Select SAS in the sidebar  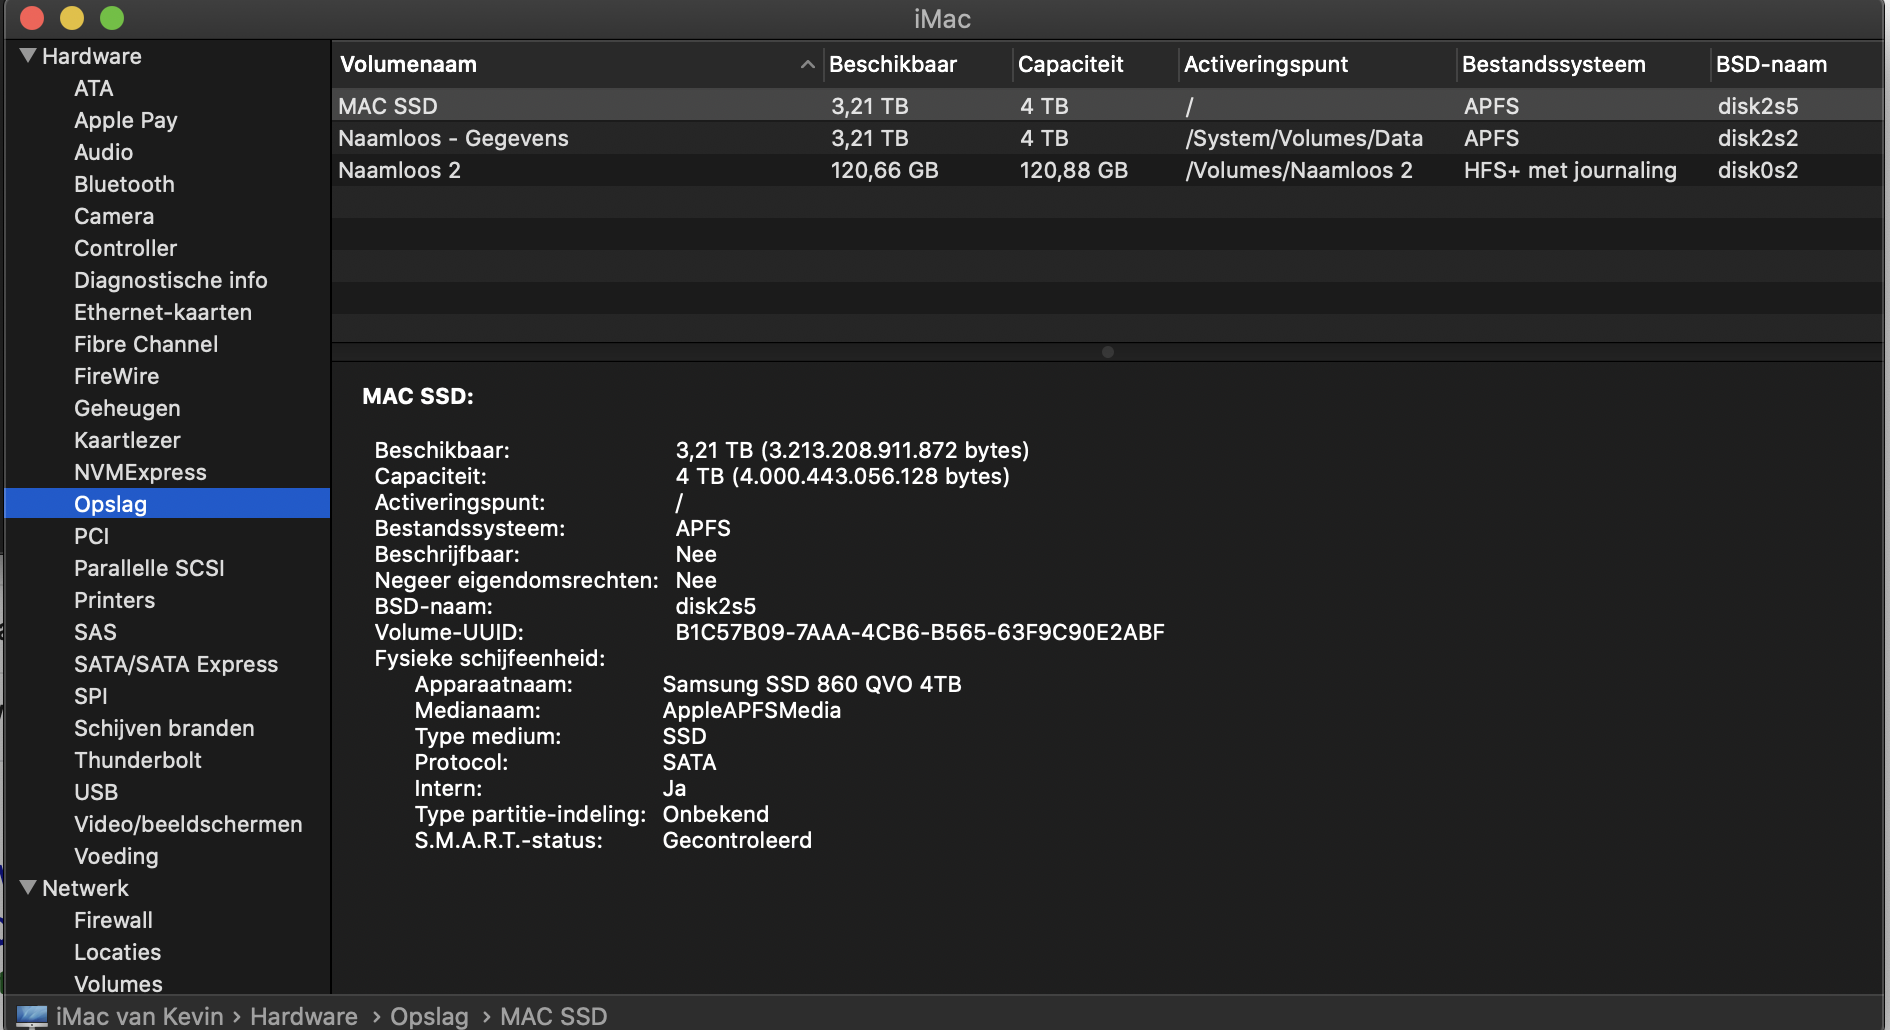[95, 632]
